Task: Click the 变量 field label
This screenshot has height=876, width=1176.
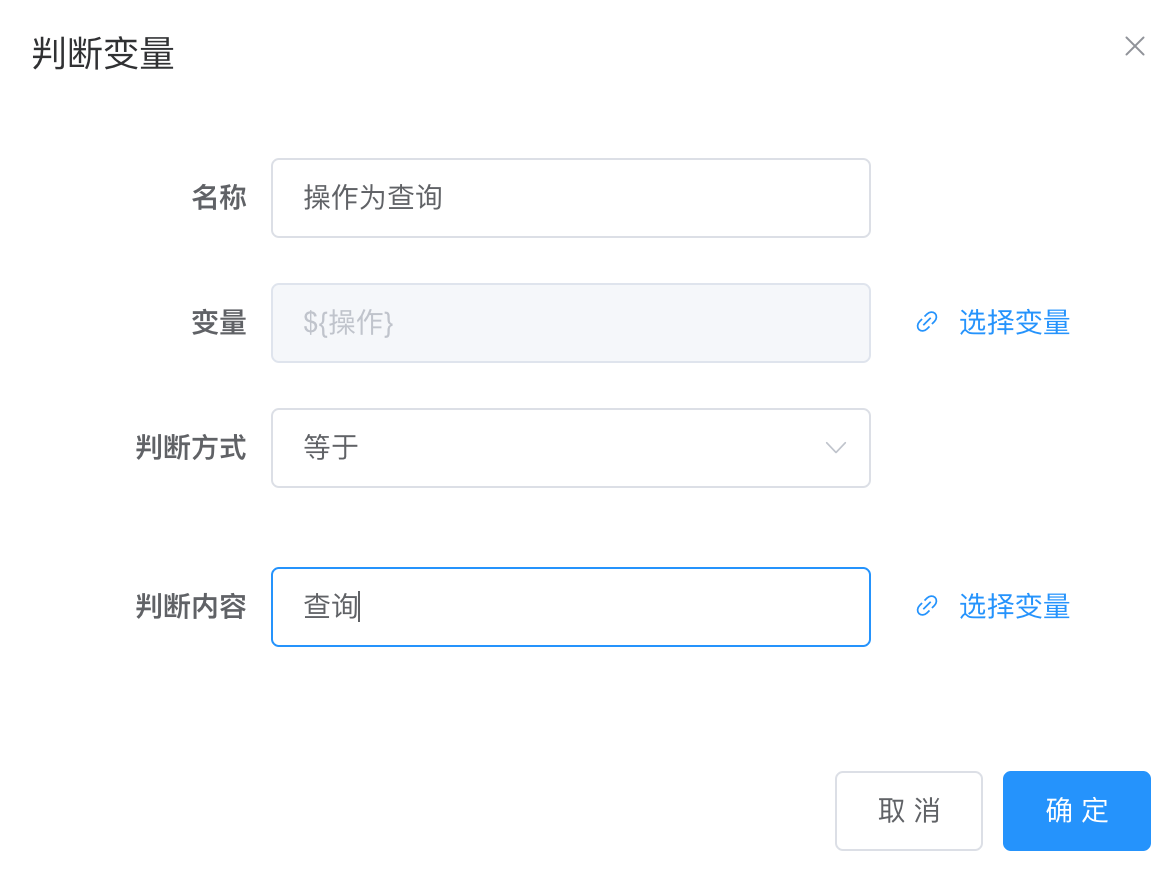Action: click(219, 323)
